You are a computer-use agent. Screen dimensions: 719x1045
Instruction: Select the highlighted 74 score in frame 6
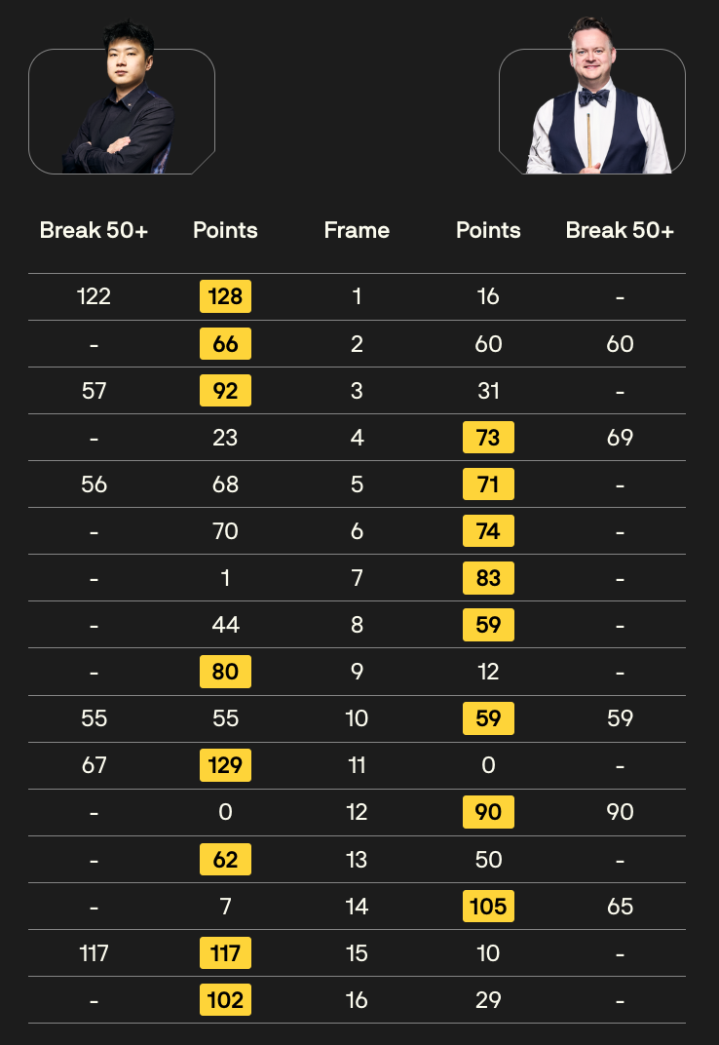pyautogui.click(x=488, y=531)
